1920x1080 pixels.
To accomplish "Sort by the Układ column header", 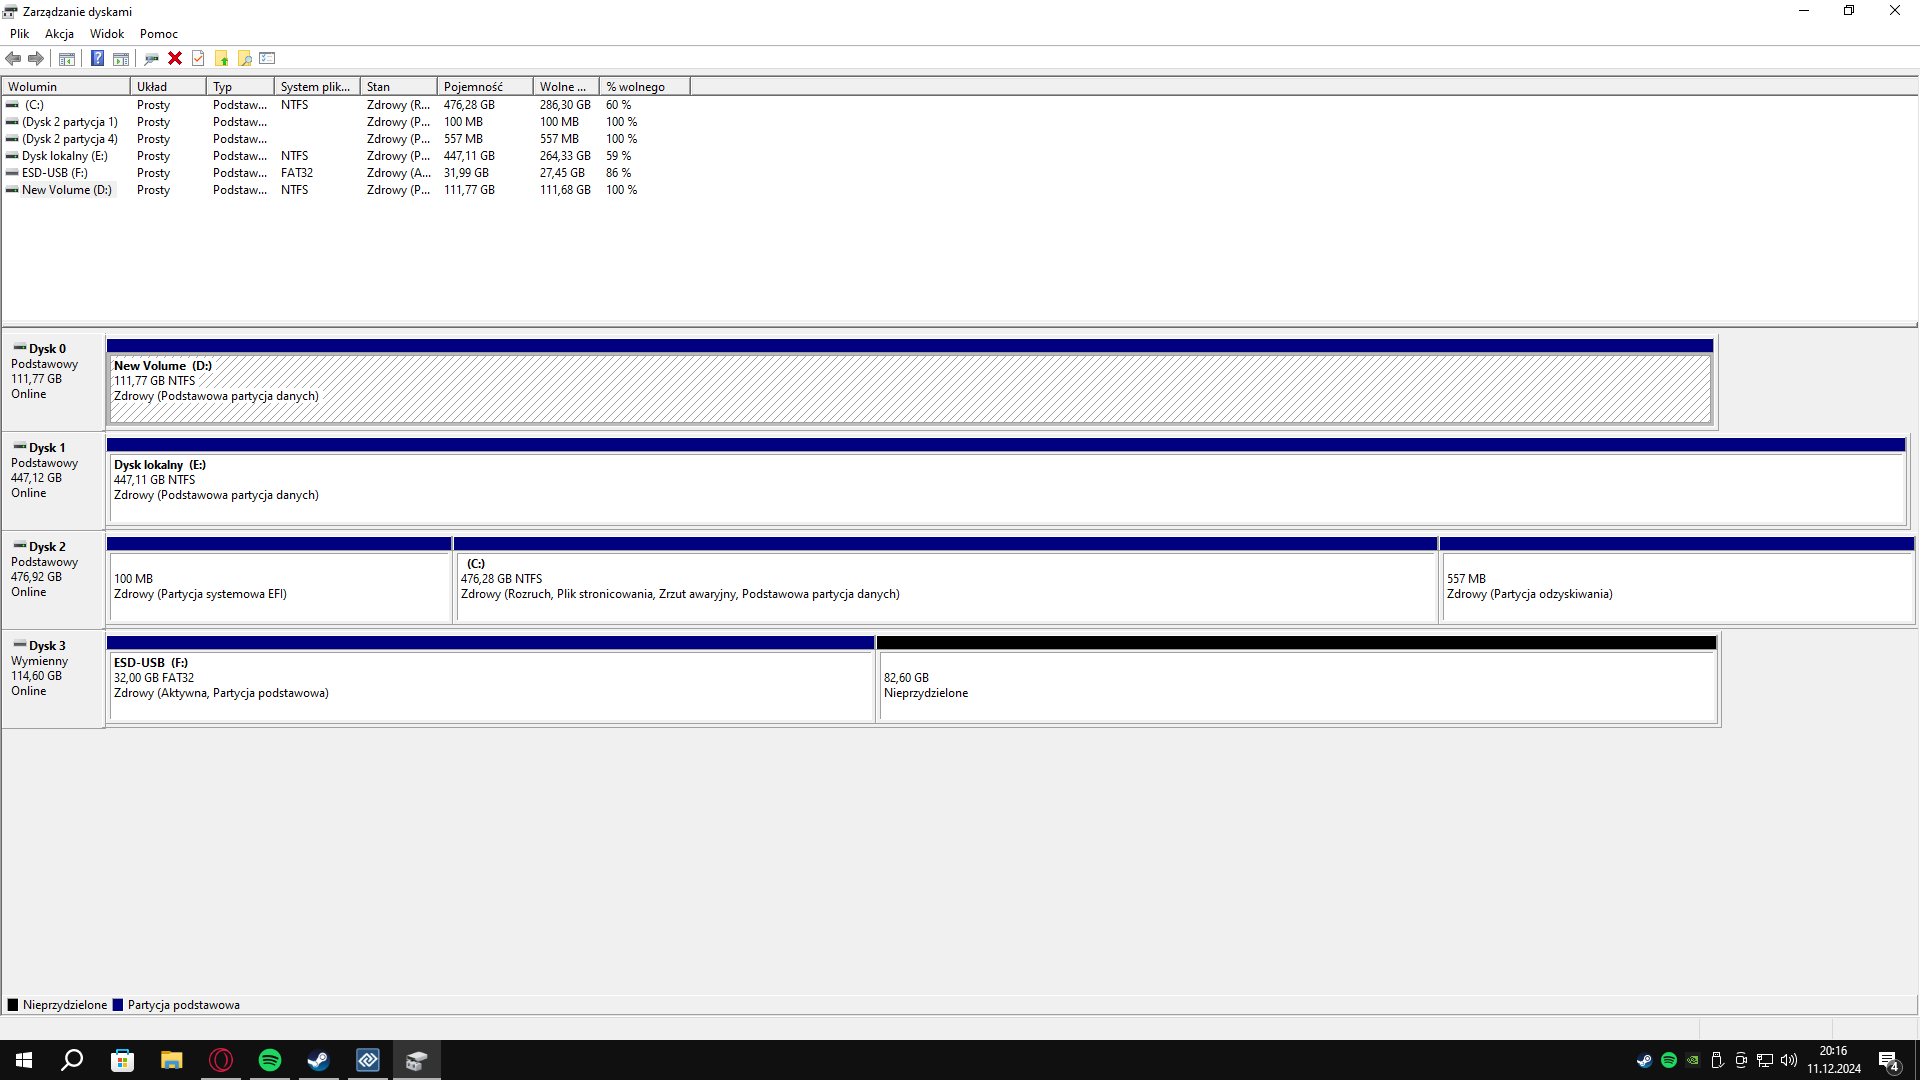I will [x=168, y=87].
